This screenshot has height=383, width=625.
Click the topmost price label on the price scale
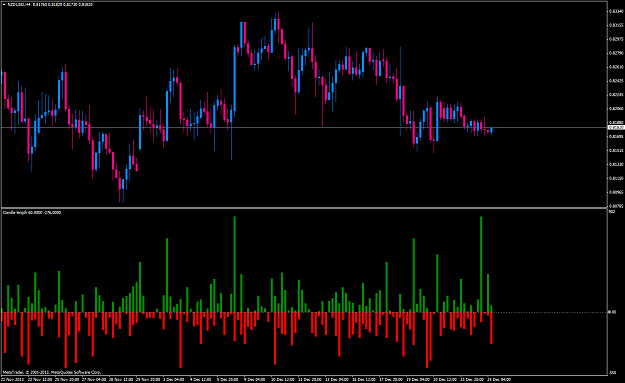(x=616, y=11)
